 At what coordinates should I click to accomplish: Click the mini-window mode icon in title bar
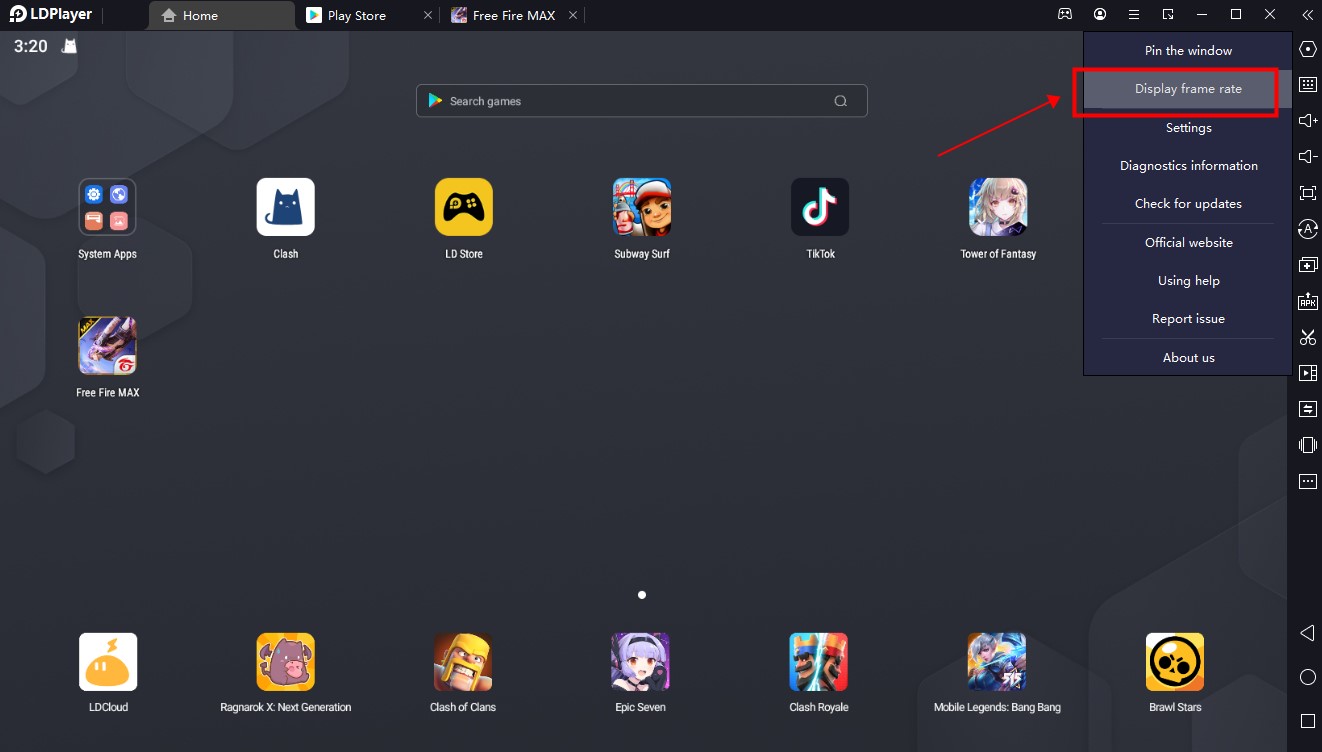pyautogui.click(x=1168, y=14)
